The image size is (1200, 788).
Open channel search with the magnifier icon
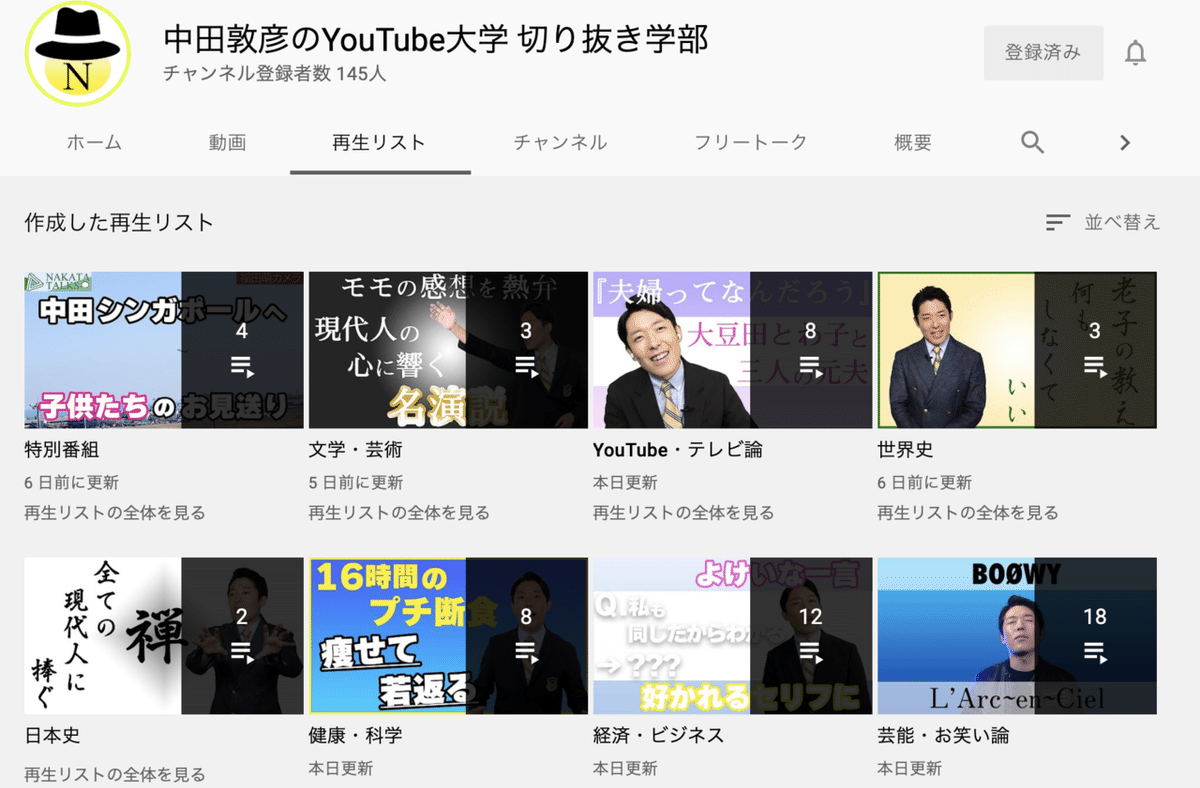[1032, 142]
